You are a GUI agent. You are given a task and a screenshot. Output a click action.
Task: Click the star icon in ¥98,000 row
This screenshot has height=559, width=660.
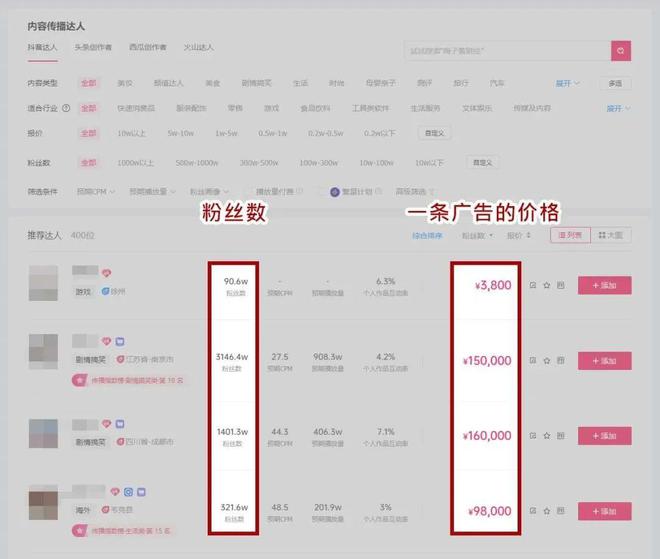pyautogui.click(x=546, y=511)
